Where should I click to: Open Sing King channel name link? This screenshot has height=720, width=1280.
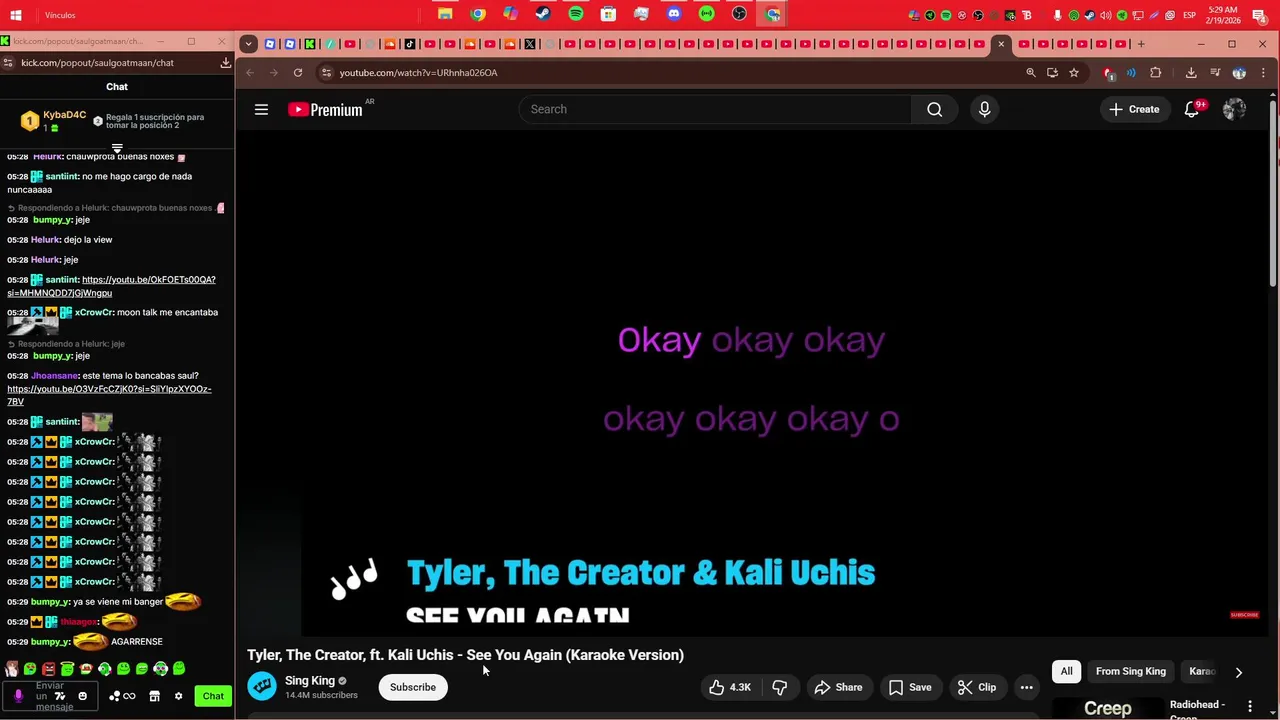pos(310,680)
